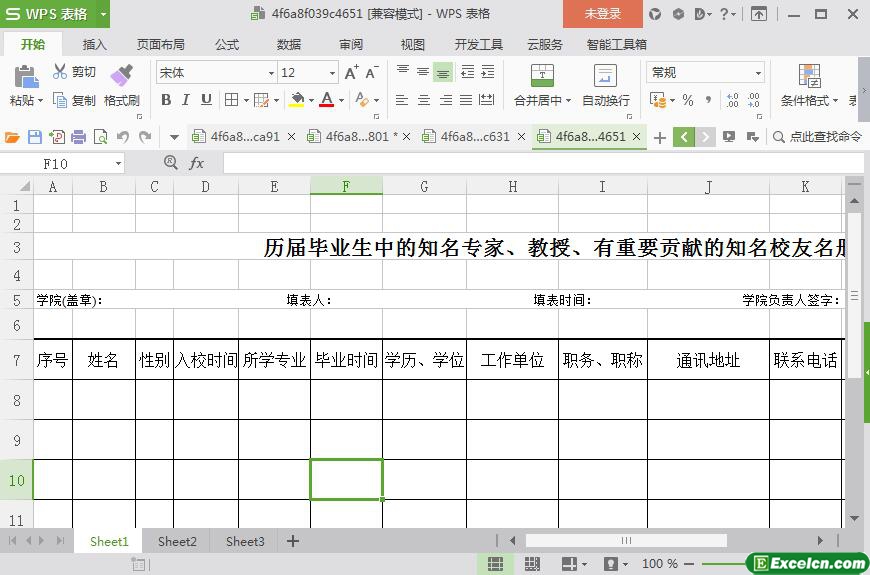Increase font size with A+ icon
870x575 pixels.
click(x=352, y=72)
